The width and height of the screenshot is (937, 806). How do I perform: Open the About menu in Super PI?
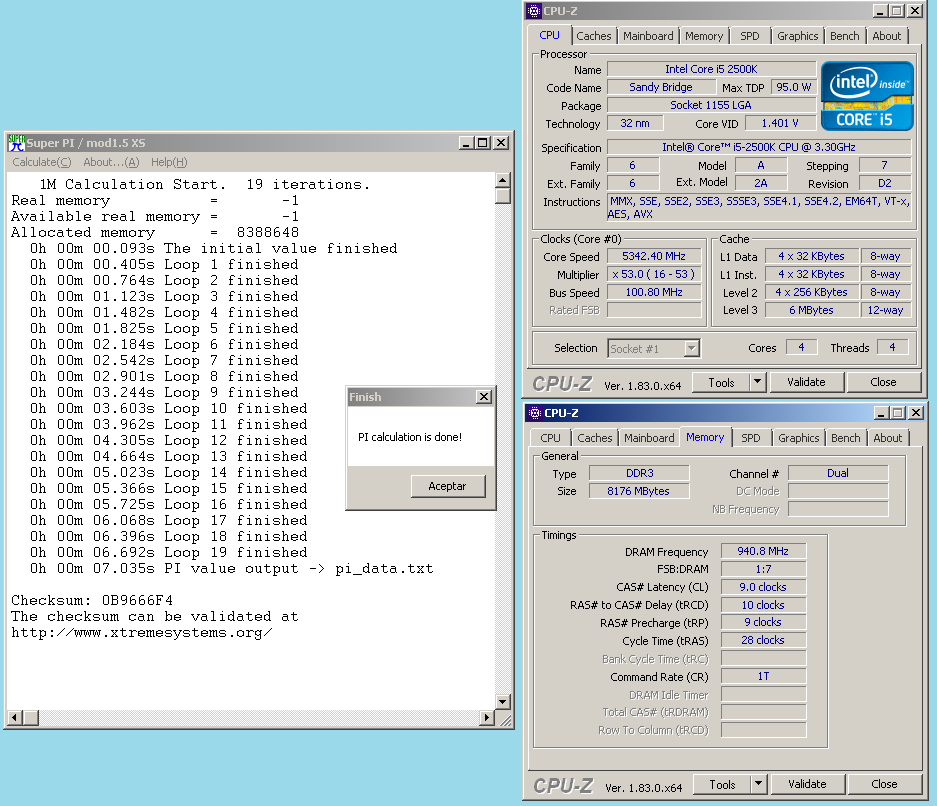click(x=111, y=162)
